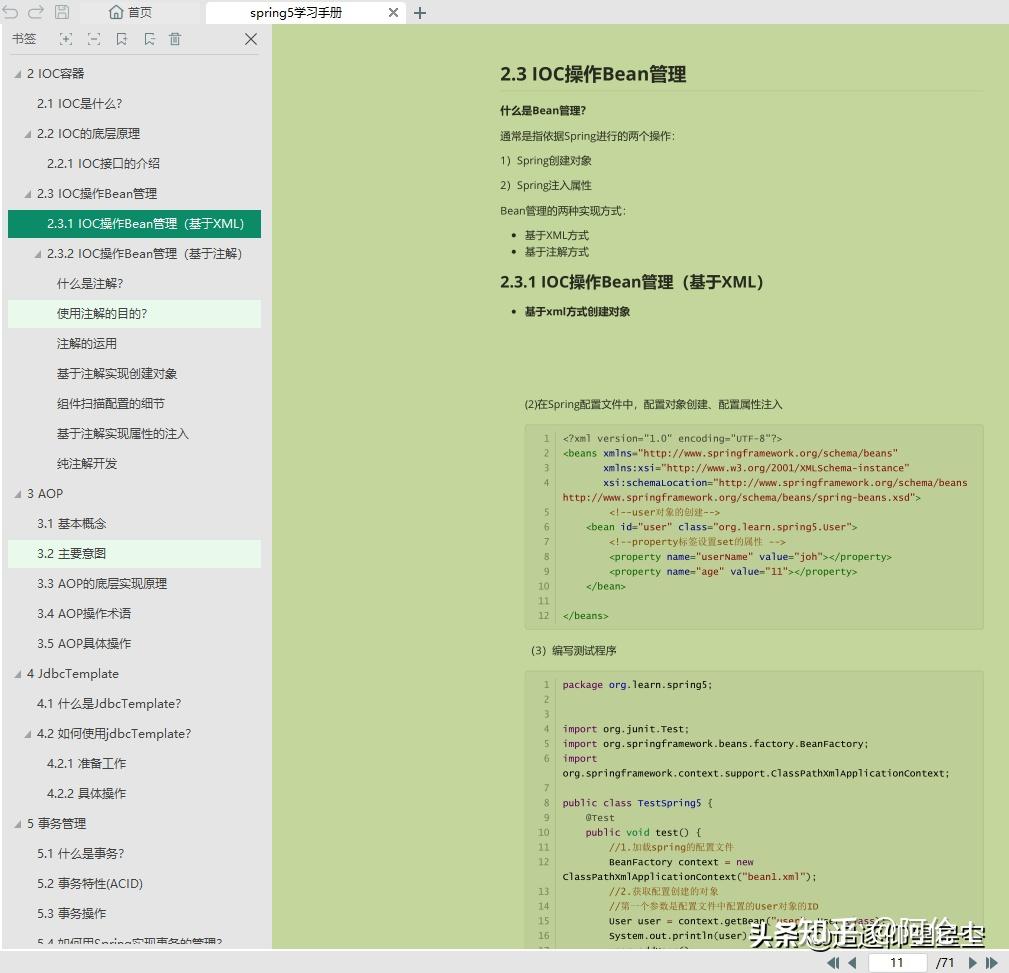The width and height of the screenshot is (1009, 973).
Task: Collapse the 3 AOP tree node
Action: point(16,493)
